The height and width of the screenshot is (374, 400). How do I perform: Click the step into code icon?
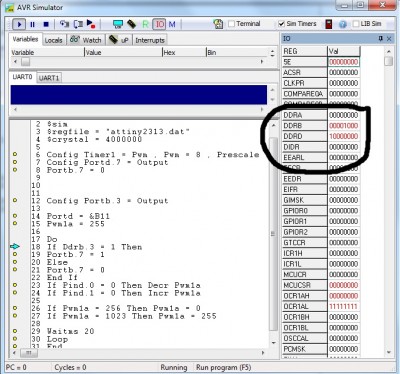[64, 24]
